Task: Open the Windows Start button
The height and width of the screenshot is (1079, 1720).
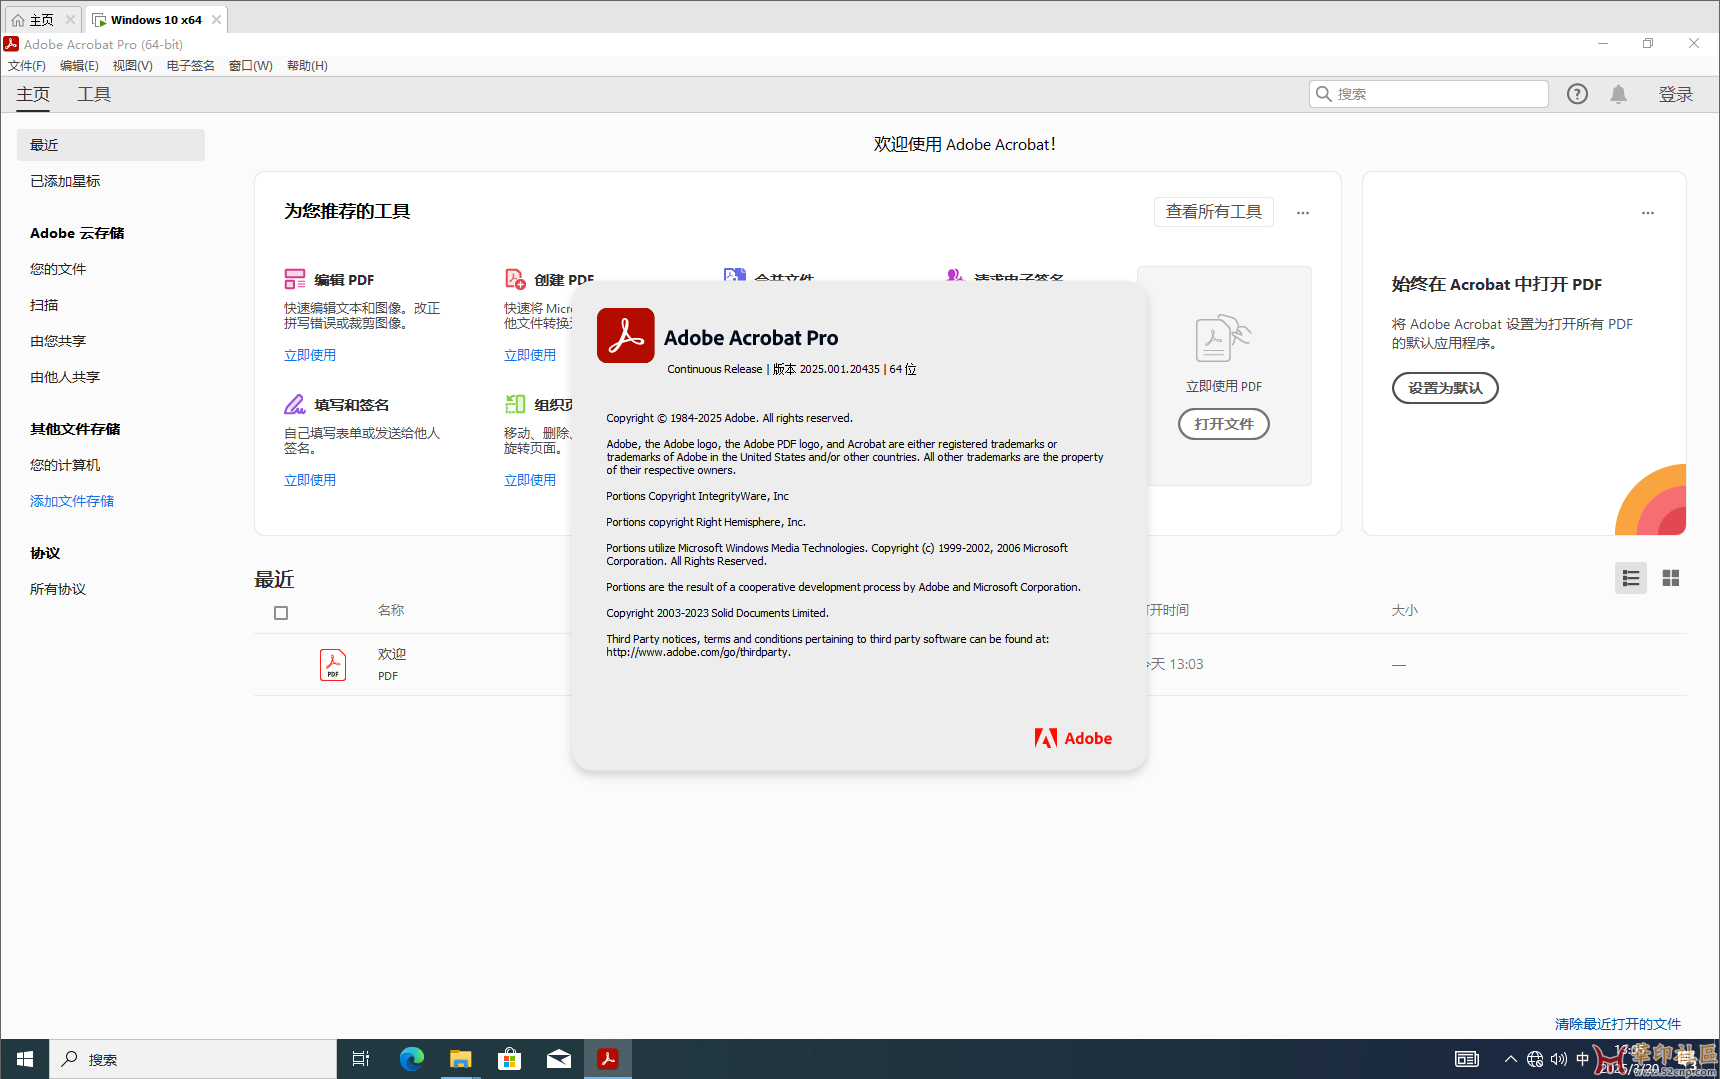Action: 24,1059
